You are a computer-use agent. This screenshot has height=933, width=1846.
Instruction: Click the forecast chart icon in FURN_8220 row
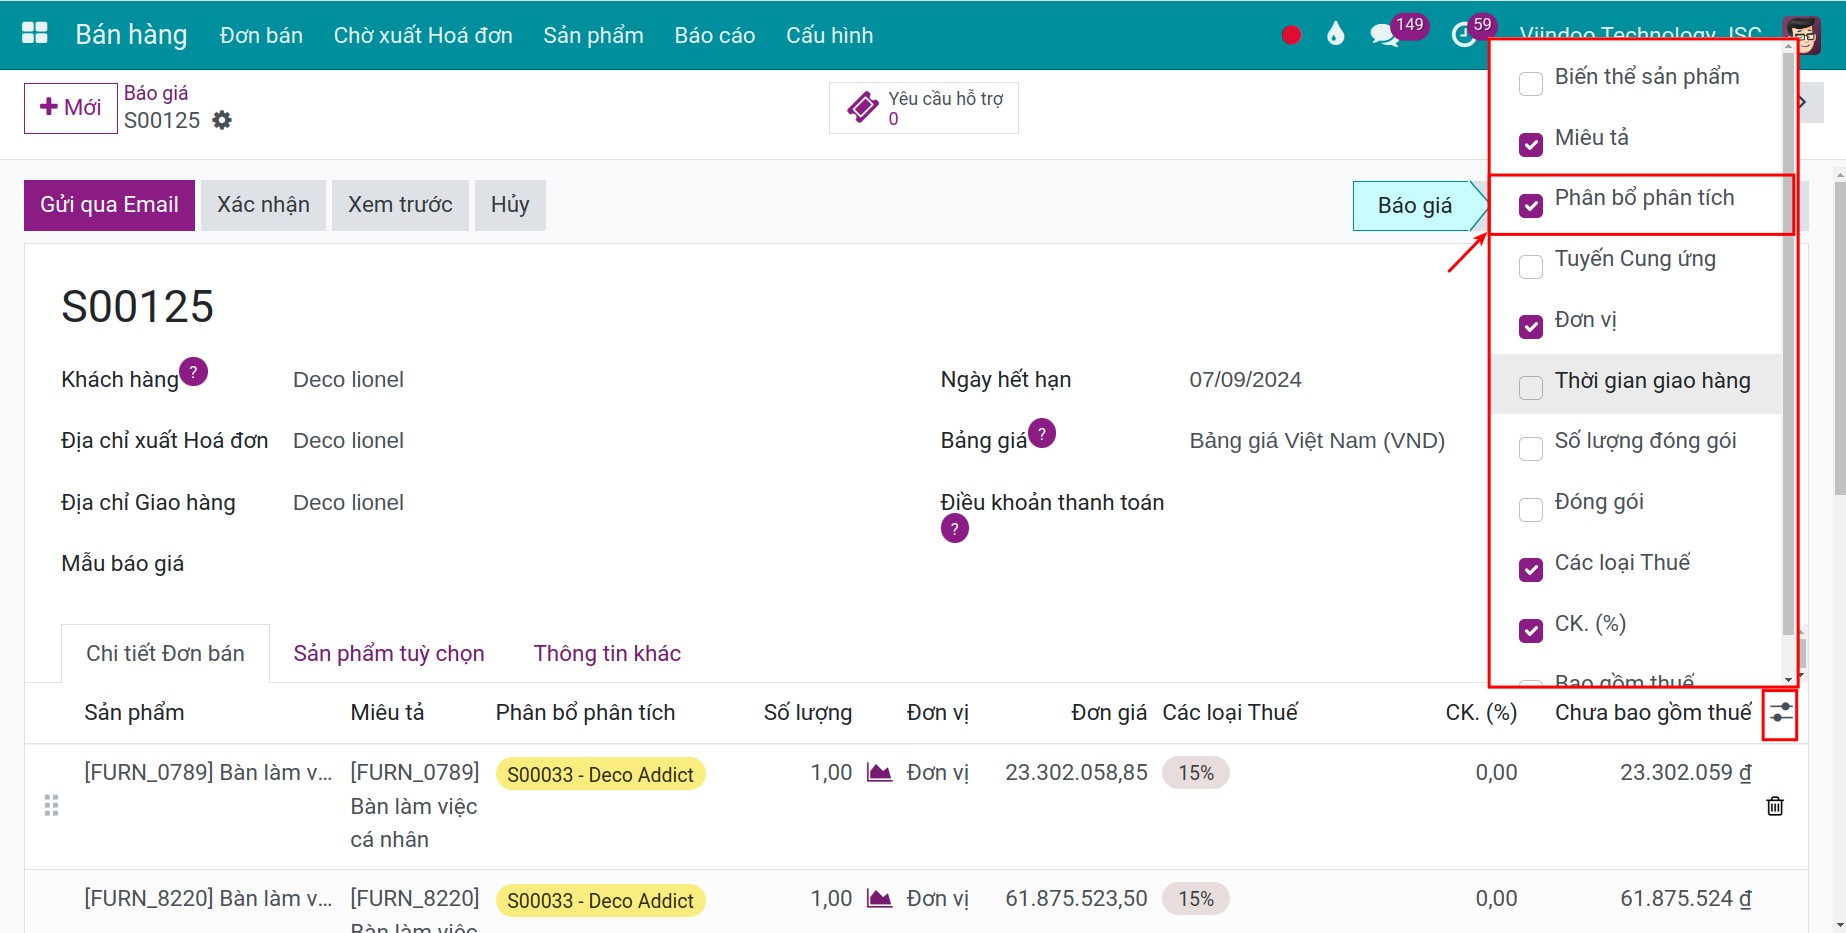(879, 899)
